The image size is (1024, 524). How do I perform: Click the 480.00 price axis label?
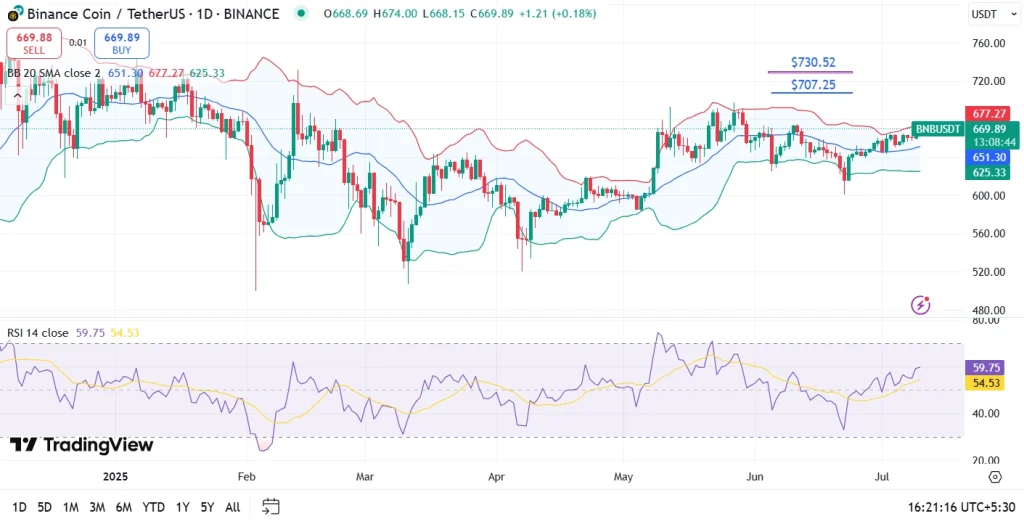pyautogui.click(x=988, y=310)
